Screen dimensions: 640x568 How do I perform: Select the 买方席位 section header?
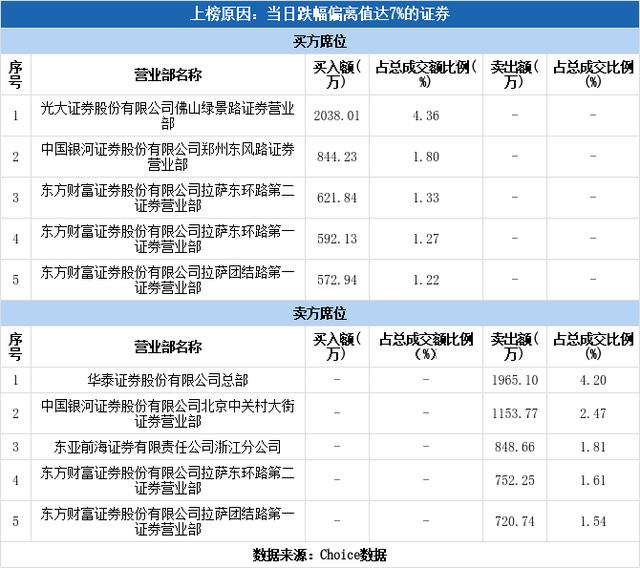click(320, 41)
